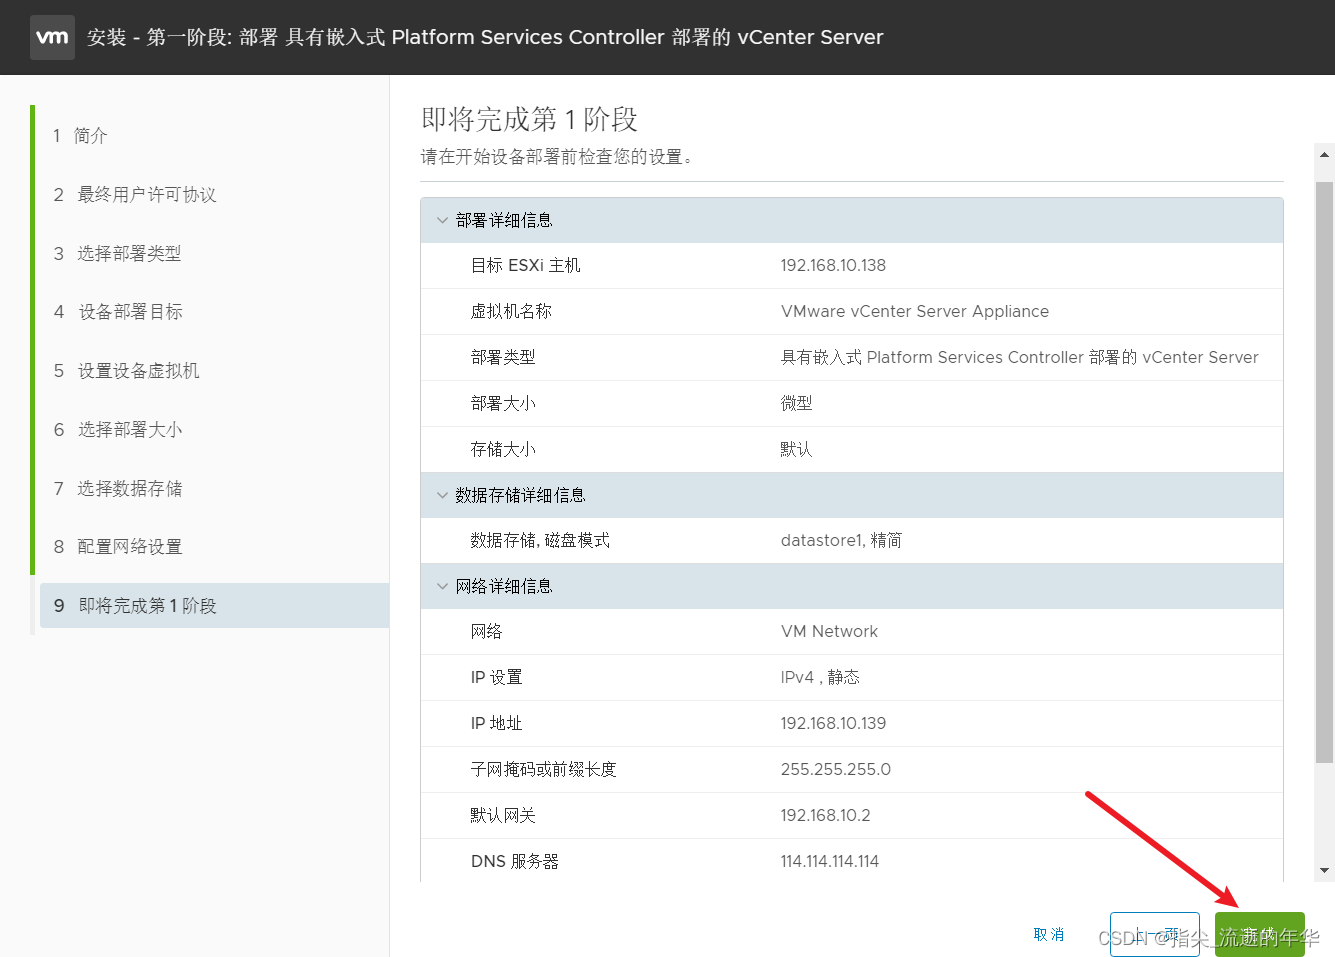Collapse the 部署详细信息 section
Image resolution: width=1335 pixels, height=957 pixels.
pyautogui.click(x=442, y=220)
